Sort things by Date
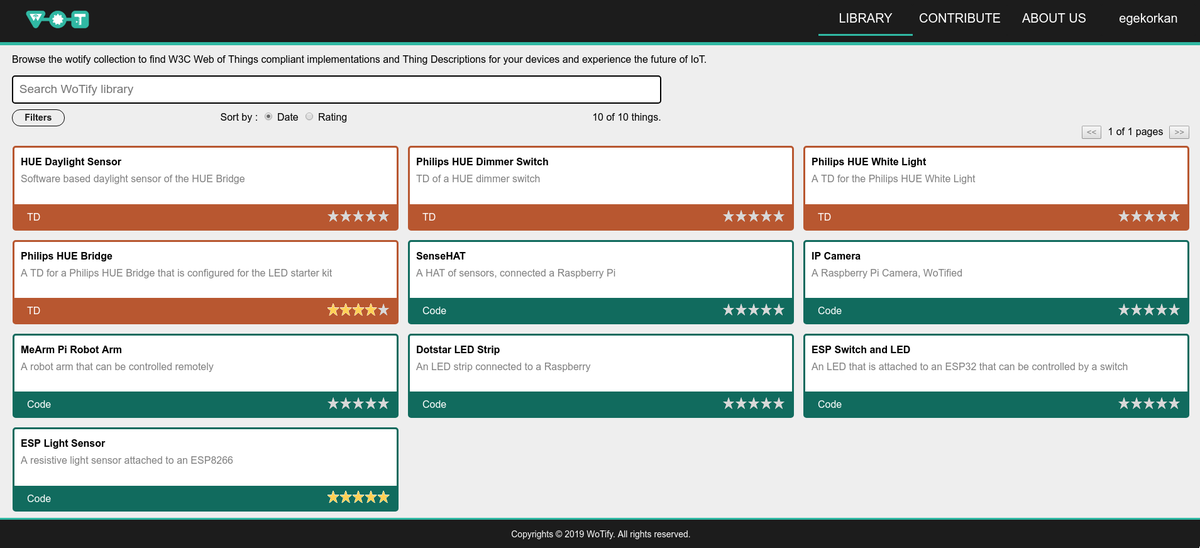 coord(269,117)
